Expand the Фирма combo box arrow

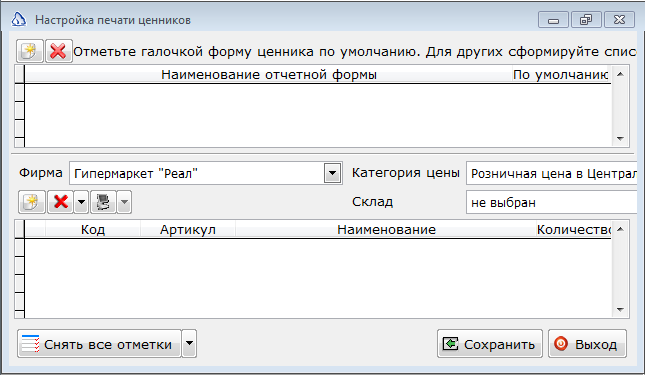pos(332,173)
